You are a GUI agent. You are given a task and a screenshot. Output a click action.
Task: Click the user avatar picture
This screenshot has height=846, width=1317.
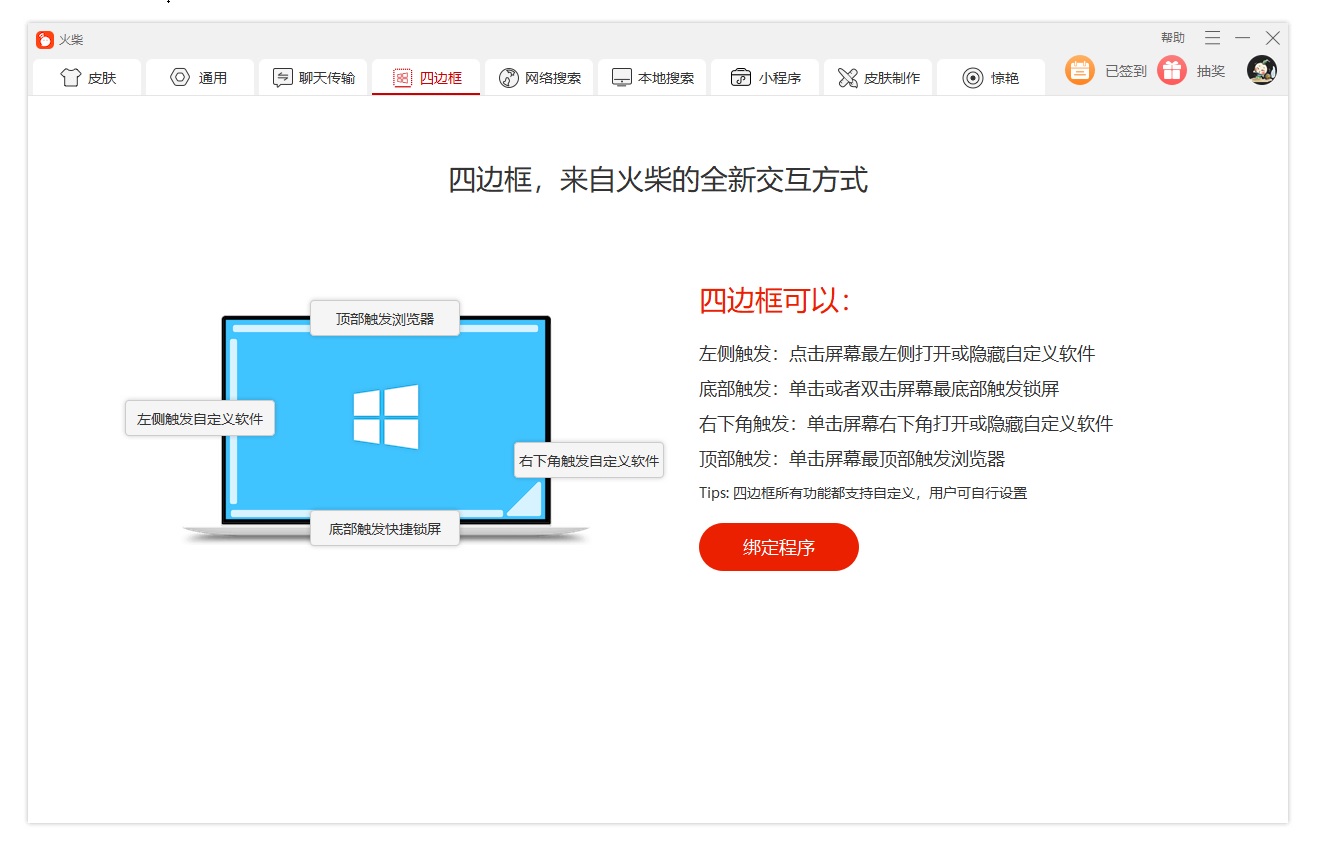pyautogui.click(x=1261, y=71)
